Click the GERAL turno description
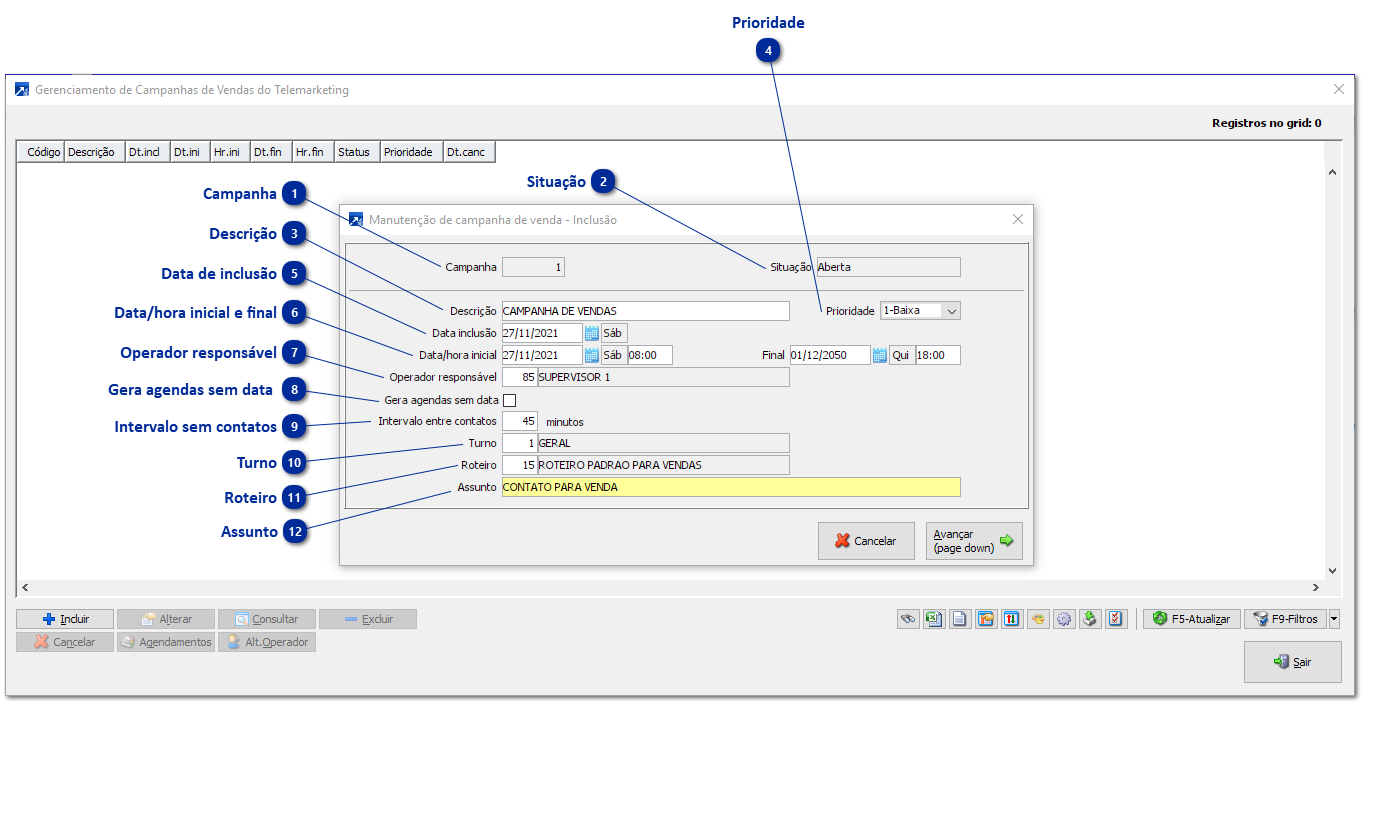Screen dimensions: 1396x827 coord(663,443)
